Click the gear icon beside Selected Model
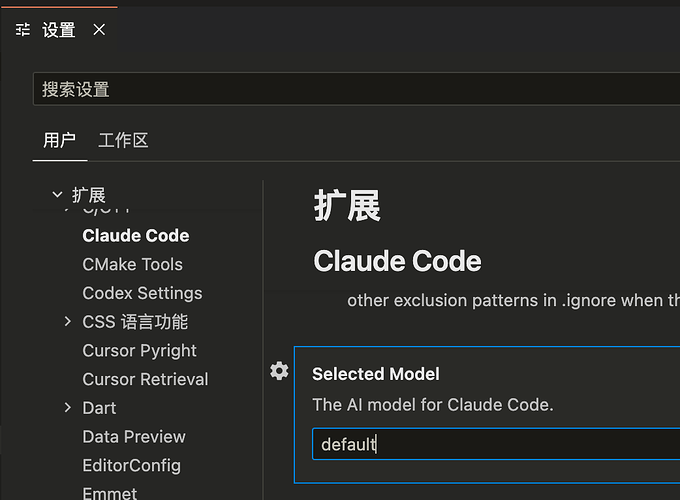 coord(279,371)
